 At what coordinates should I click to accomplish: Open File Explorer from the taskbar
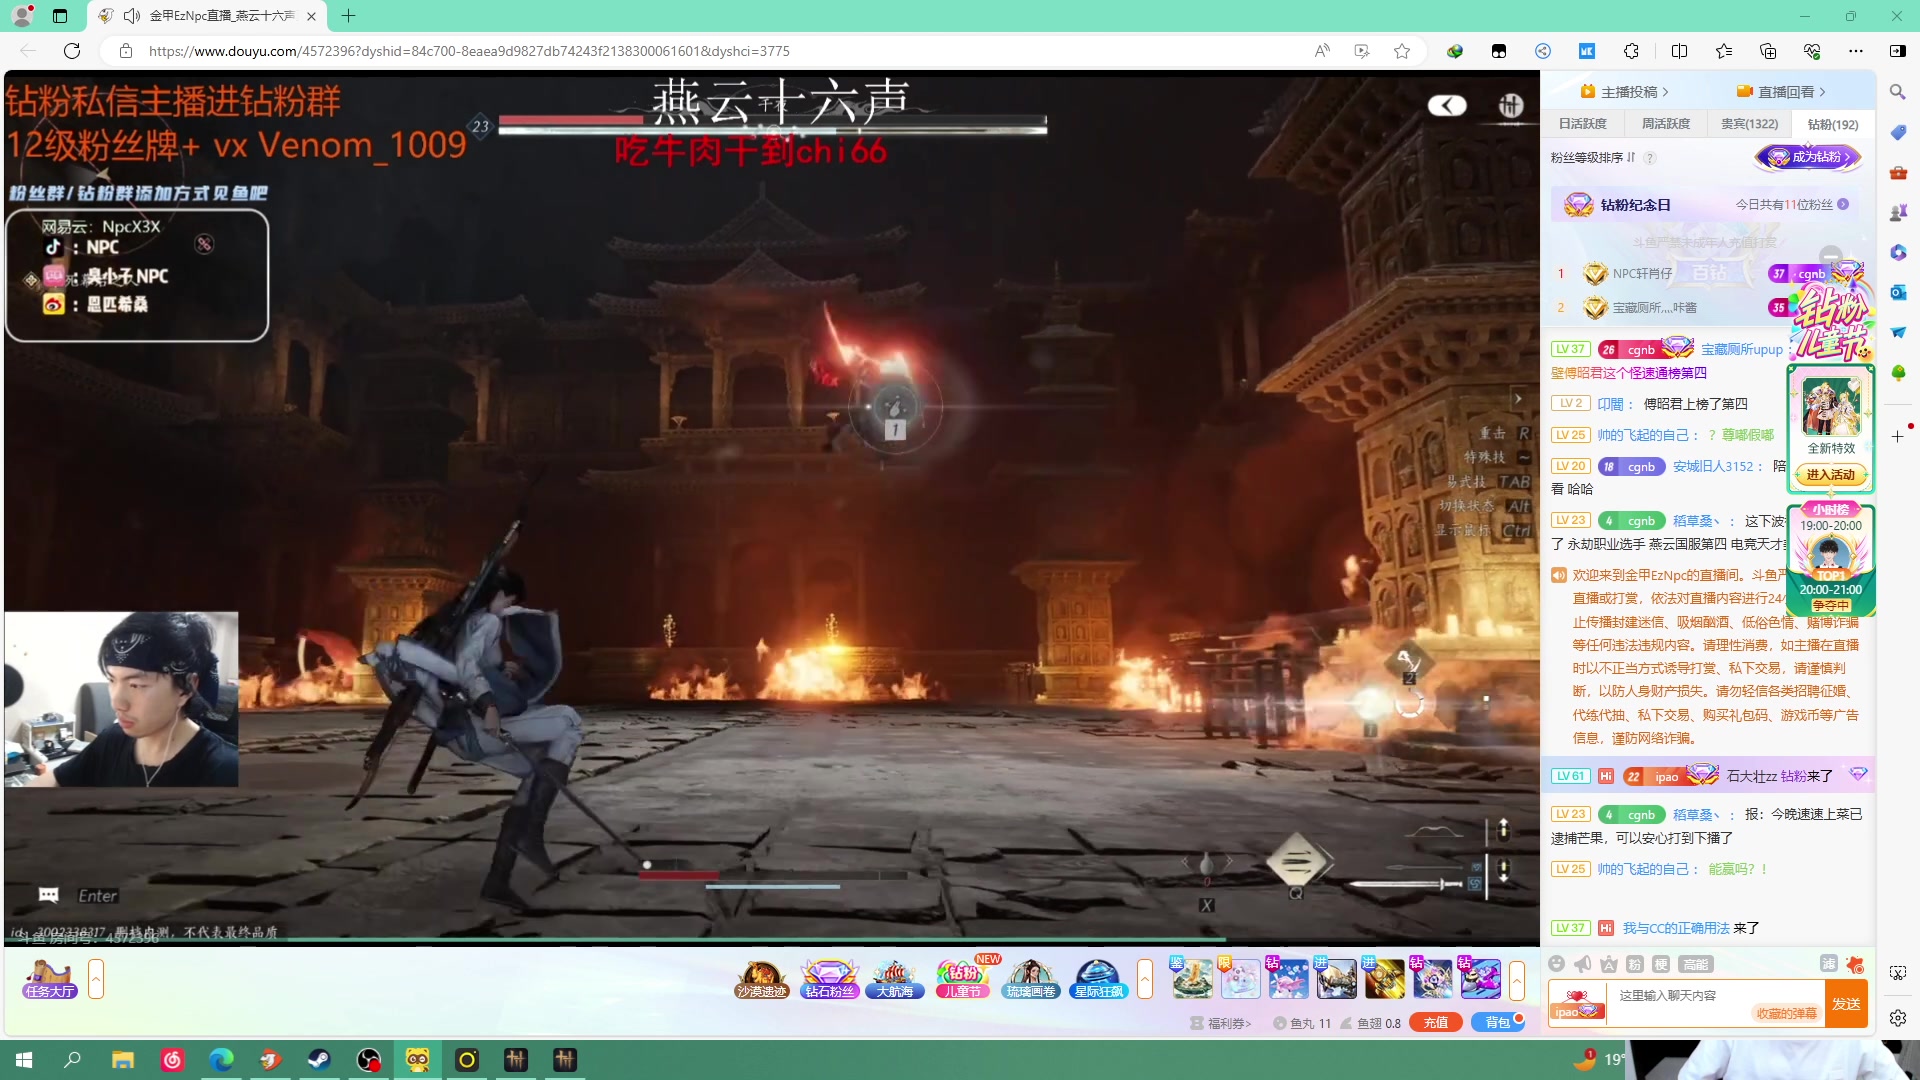click(123, 1060)
